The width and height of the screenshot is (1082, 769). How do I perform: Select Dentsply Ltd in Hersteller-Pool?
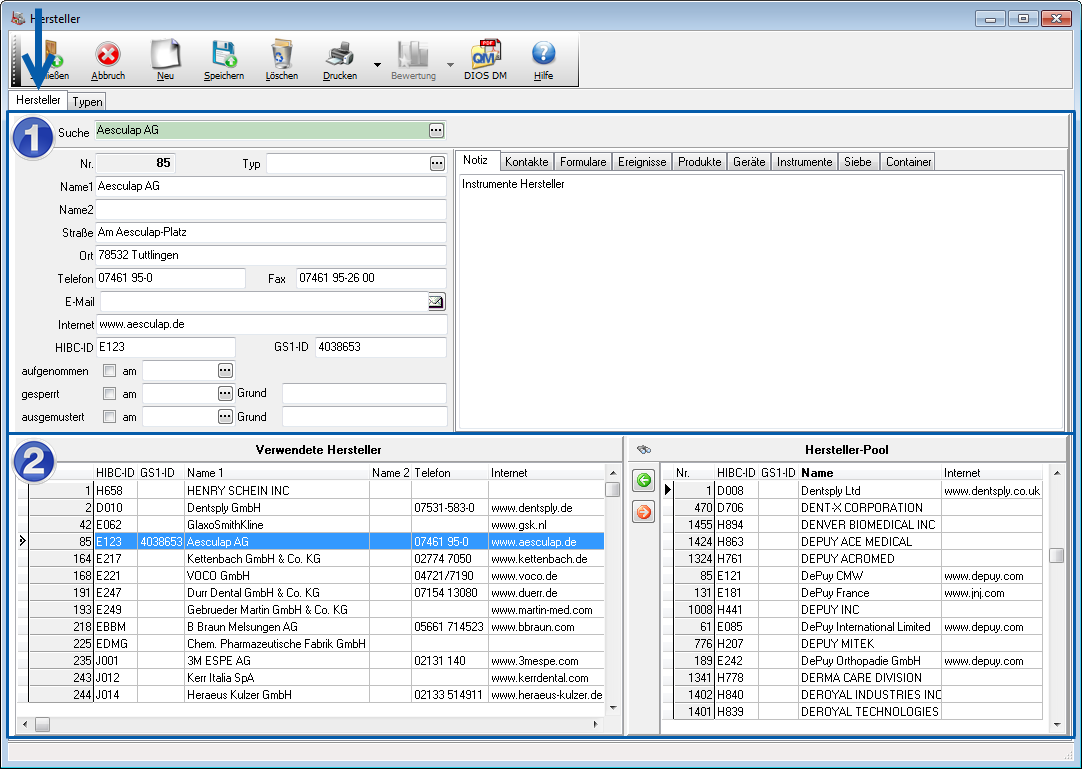coord(858,491)
